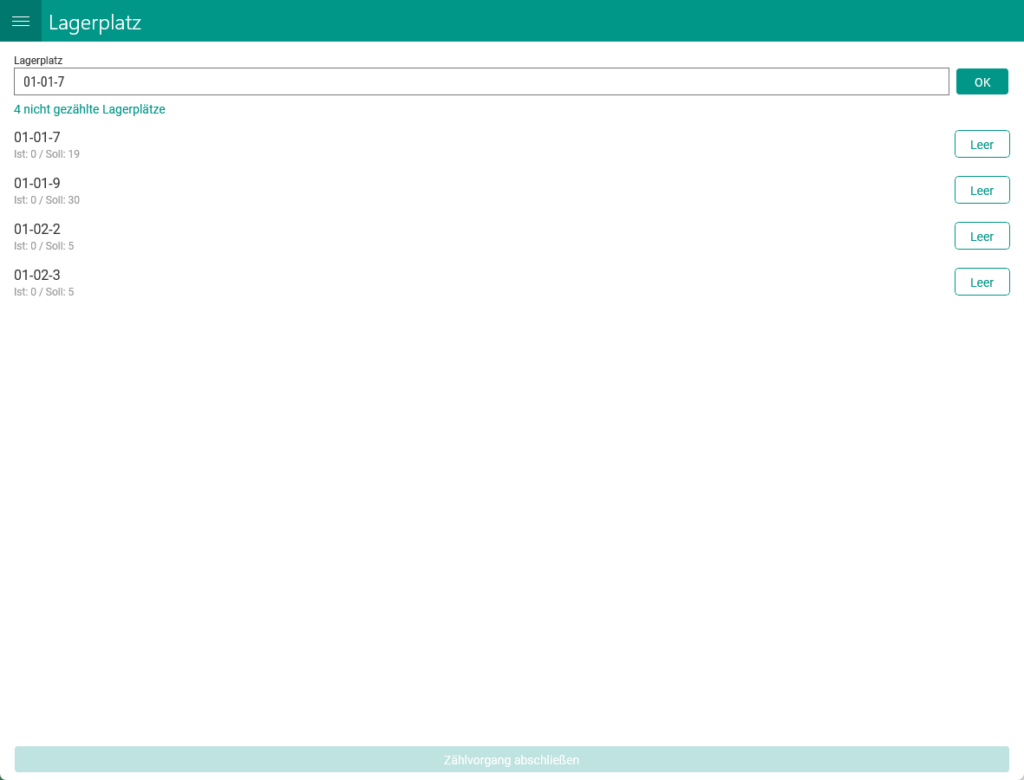This screenshot has height=780, width=1024.
Task: Click the 'Ist: 0 / Soll: 19' subtext
Action: pyautogui.click(x=47, y=154)
